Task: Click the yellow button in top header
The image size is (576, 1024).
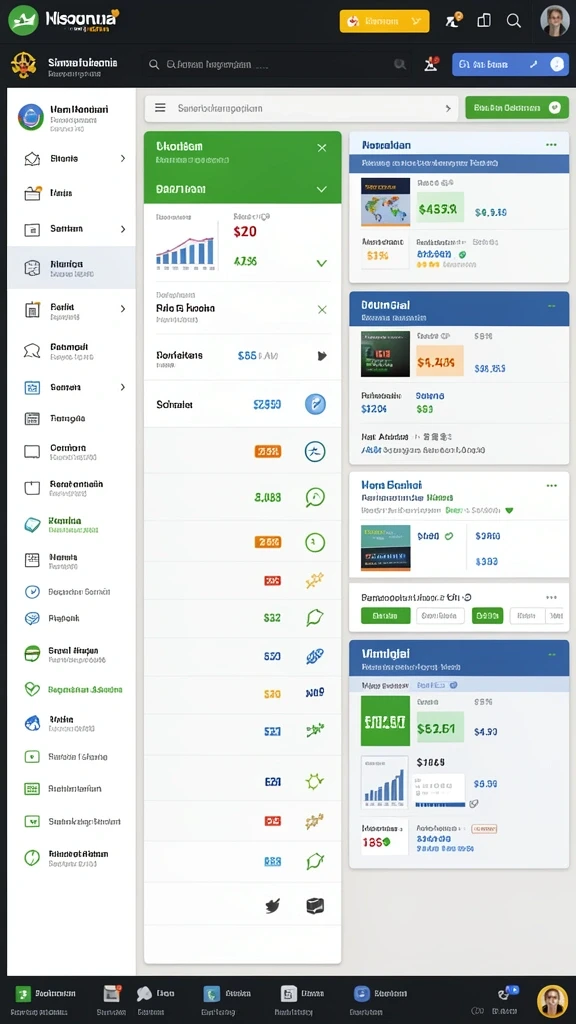Action: [x=385, y=21]
